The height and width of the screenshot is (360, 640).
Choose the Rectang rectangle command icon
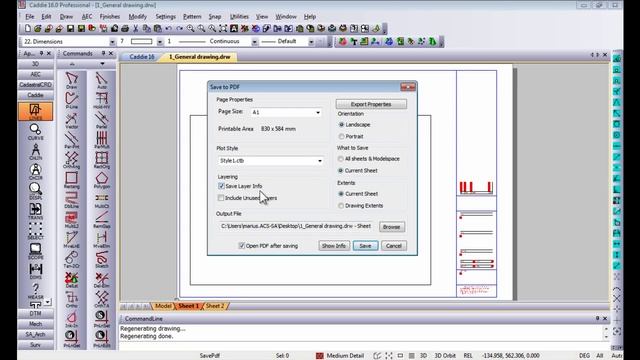(71, 180)
